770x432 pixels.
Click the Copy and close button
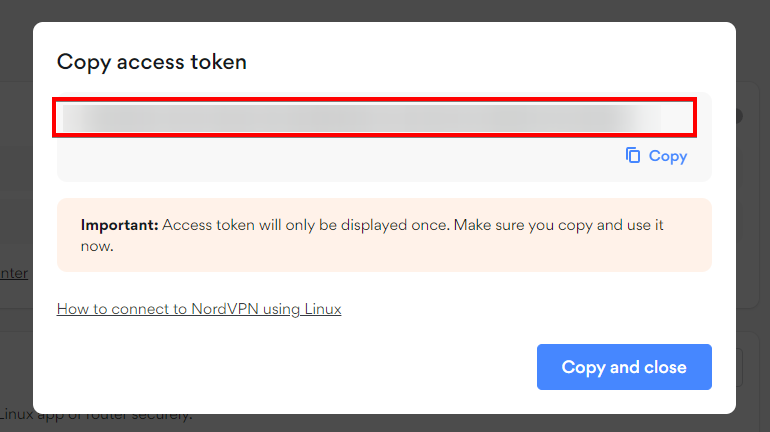624,367
